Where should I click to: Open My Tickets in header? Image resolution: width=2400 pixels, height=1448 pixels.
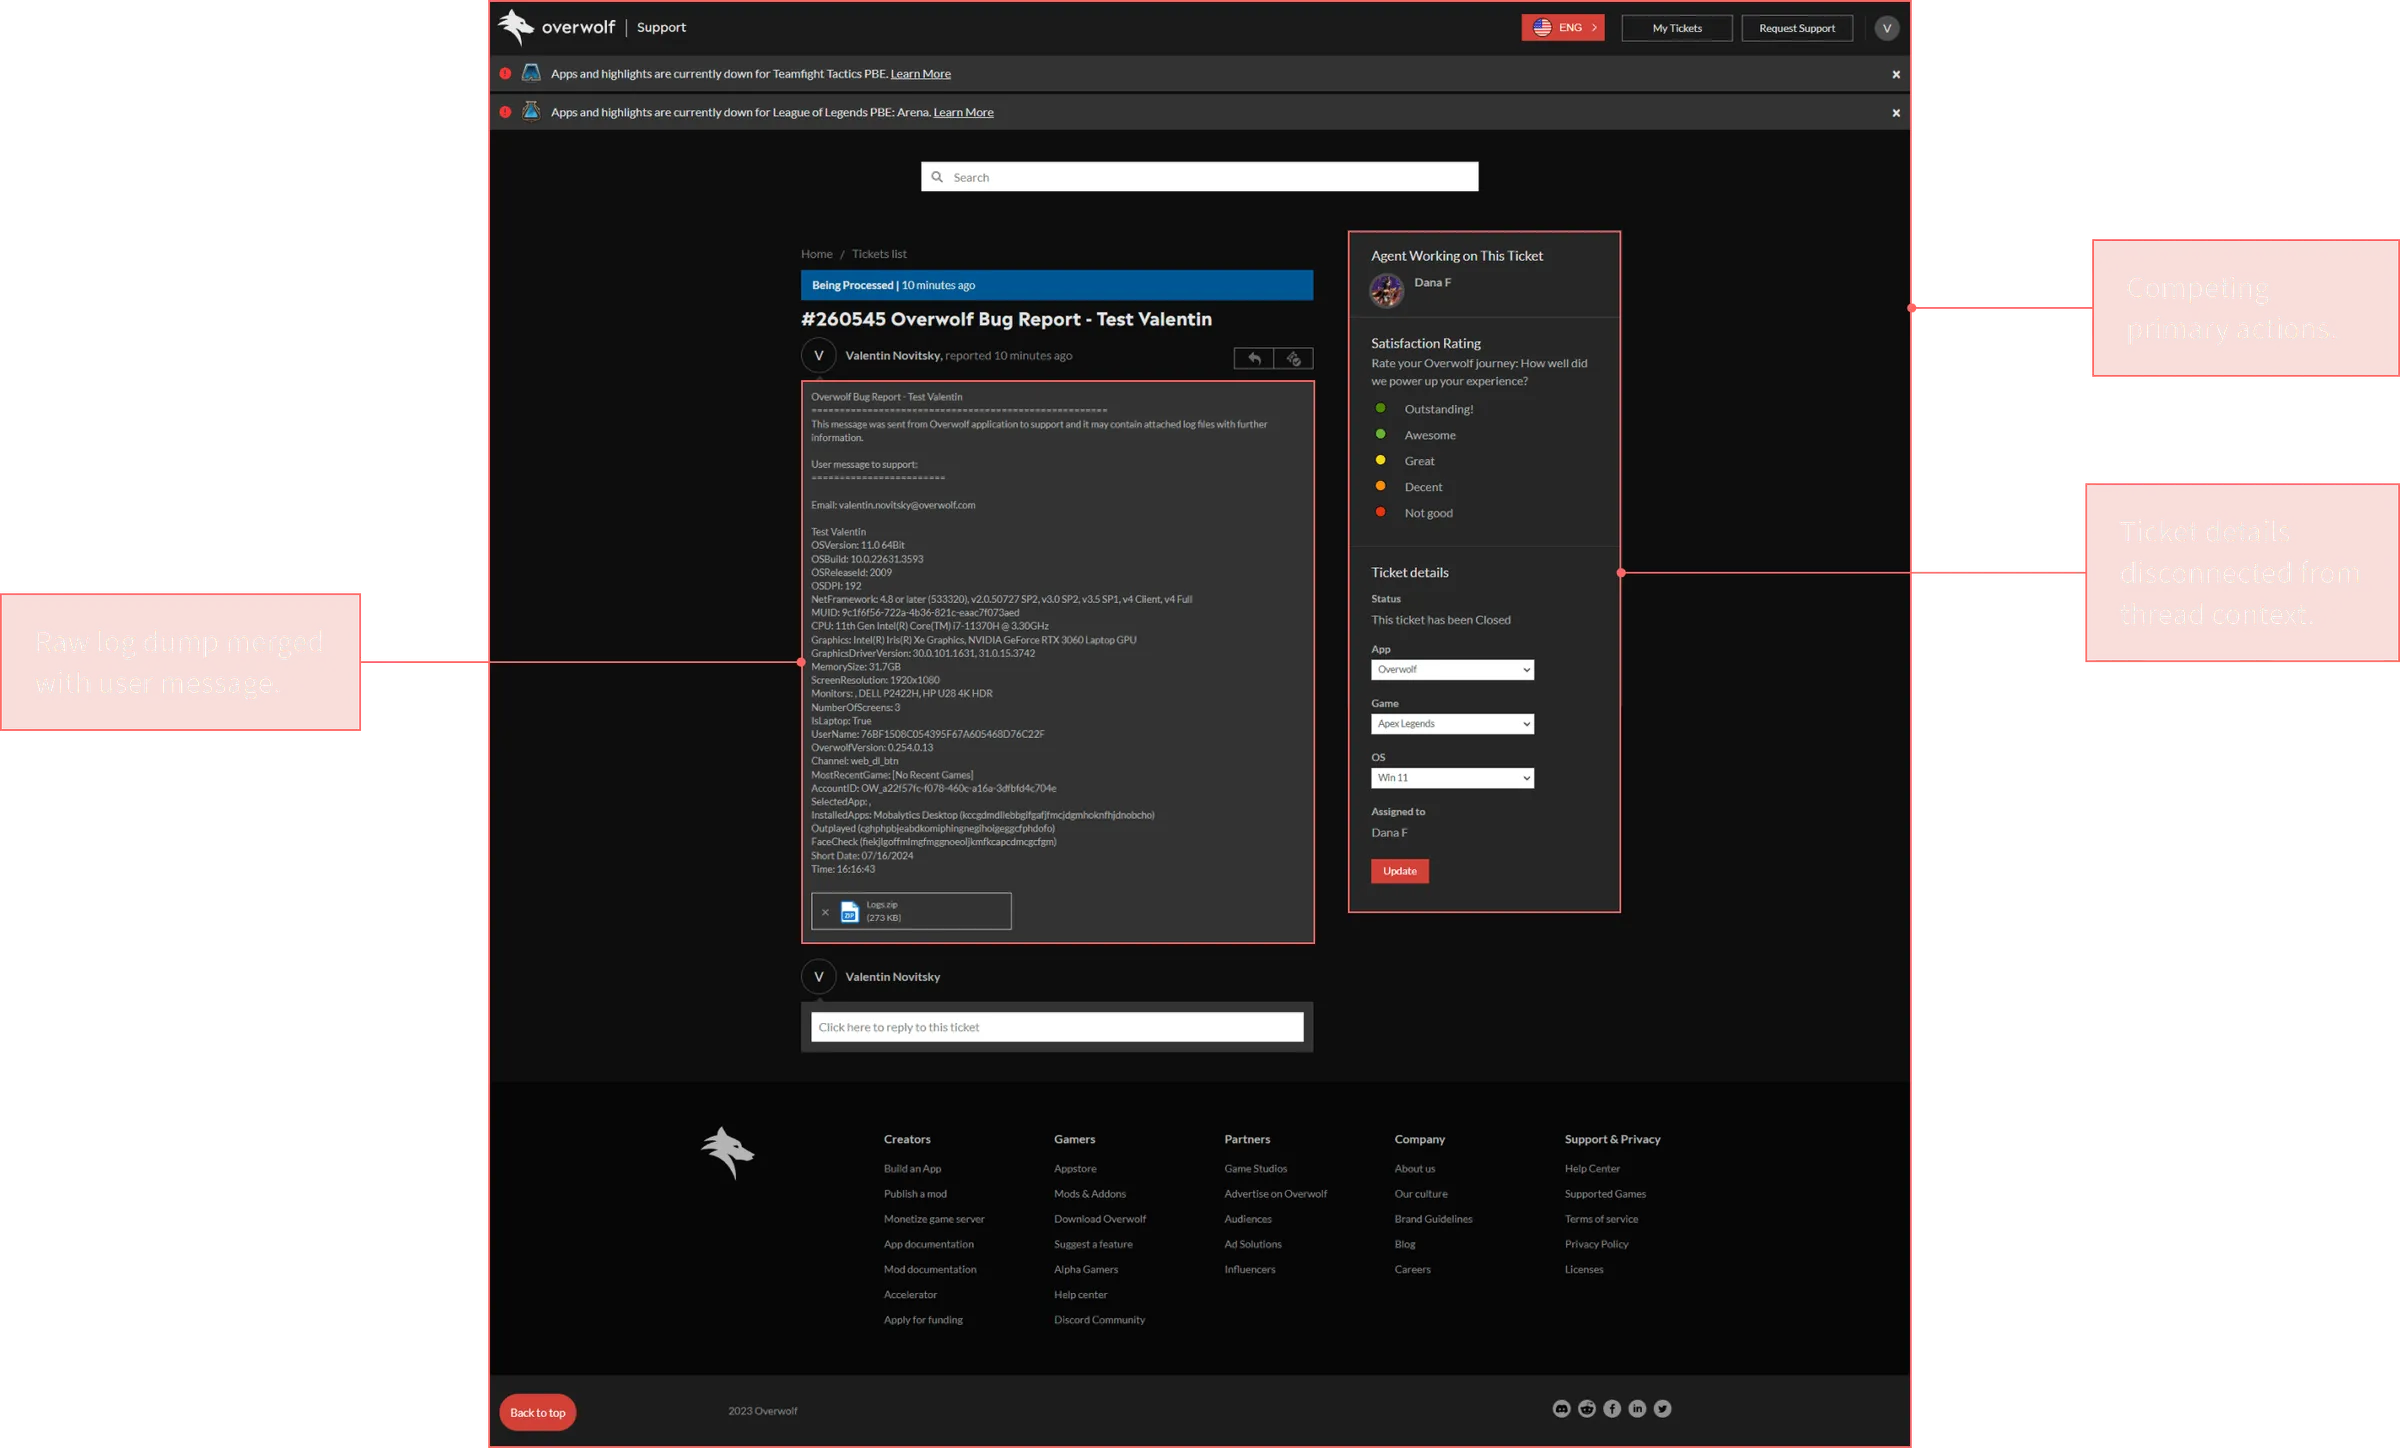(1676, 28)
